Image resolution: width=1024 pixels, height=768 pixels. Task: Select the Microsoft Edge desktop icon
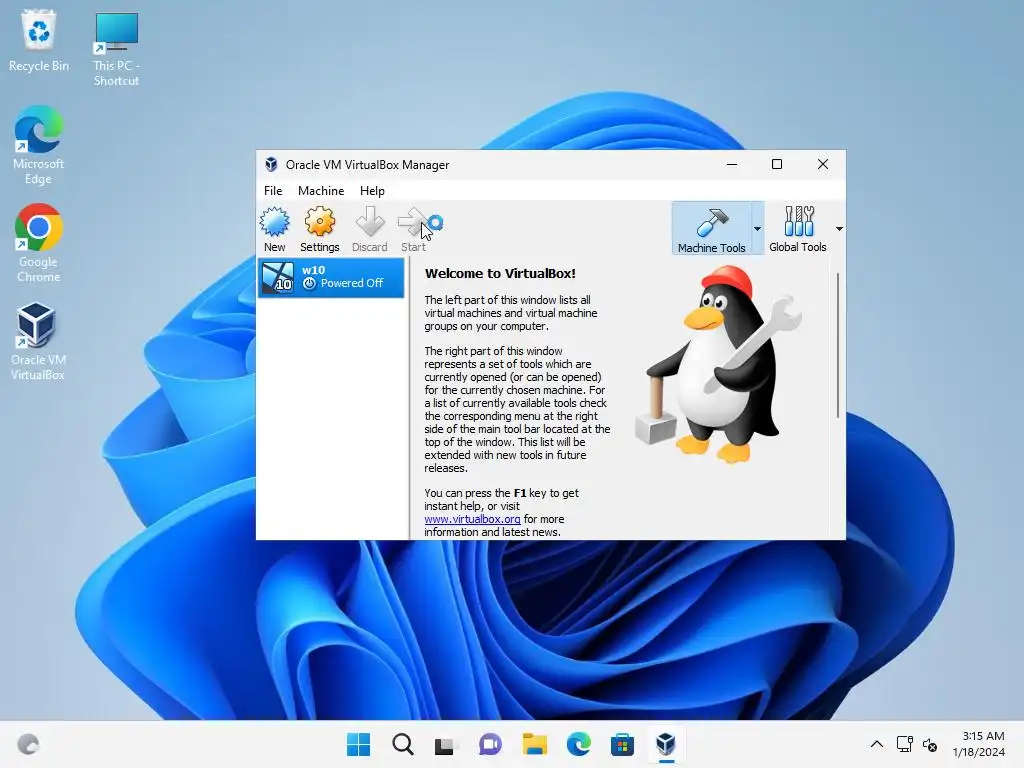[39, 145]
